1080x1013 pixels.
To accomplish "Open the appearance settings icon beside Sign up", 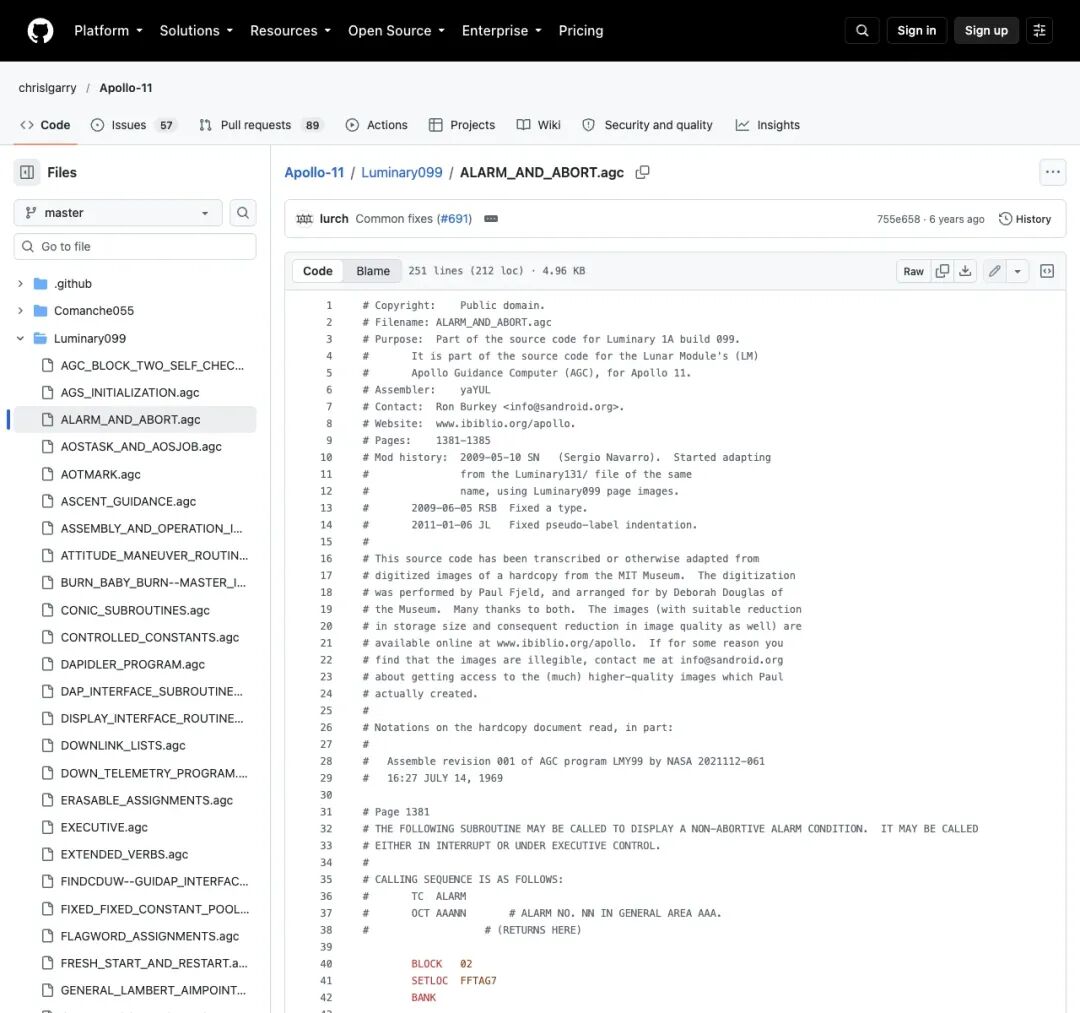I will 1039,31.
